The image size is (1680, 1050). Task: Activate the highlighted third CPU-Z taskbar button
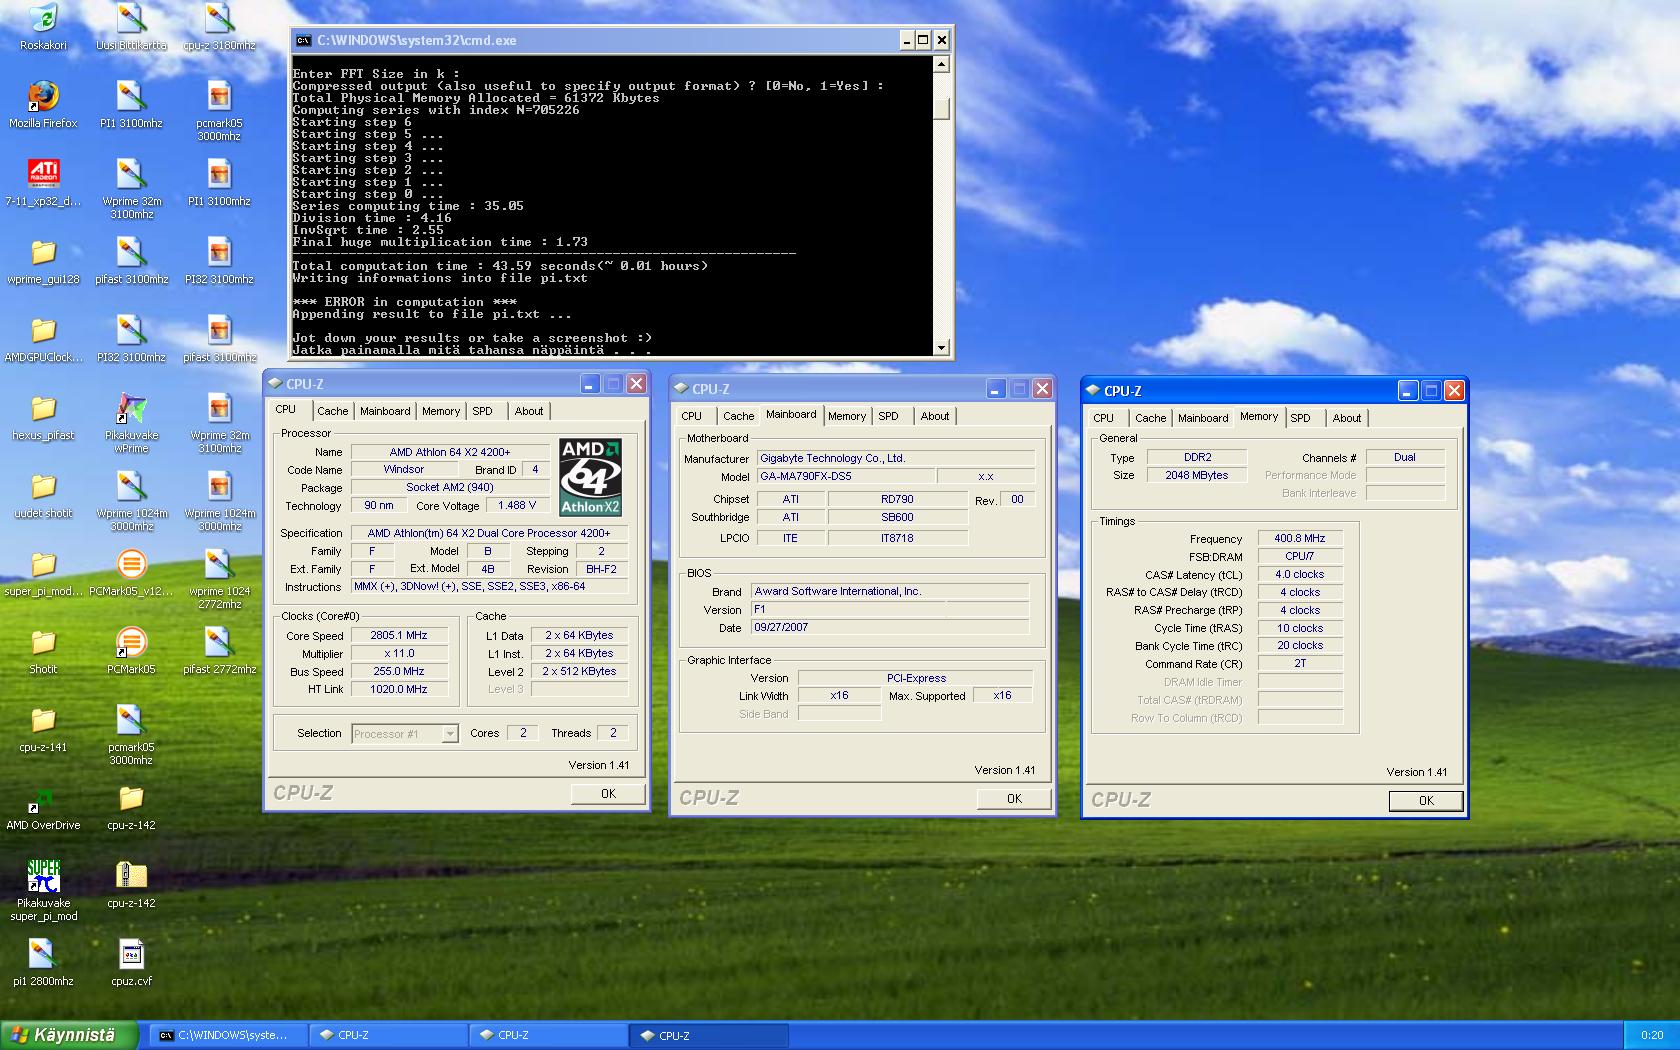[708, 1035]
